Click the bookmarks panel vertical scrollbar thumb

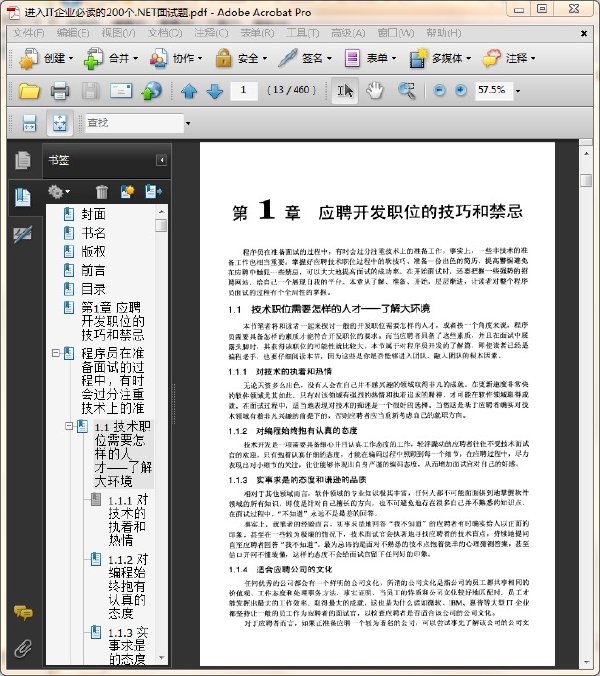(x=161, y=225)
